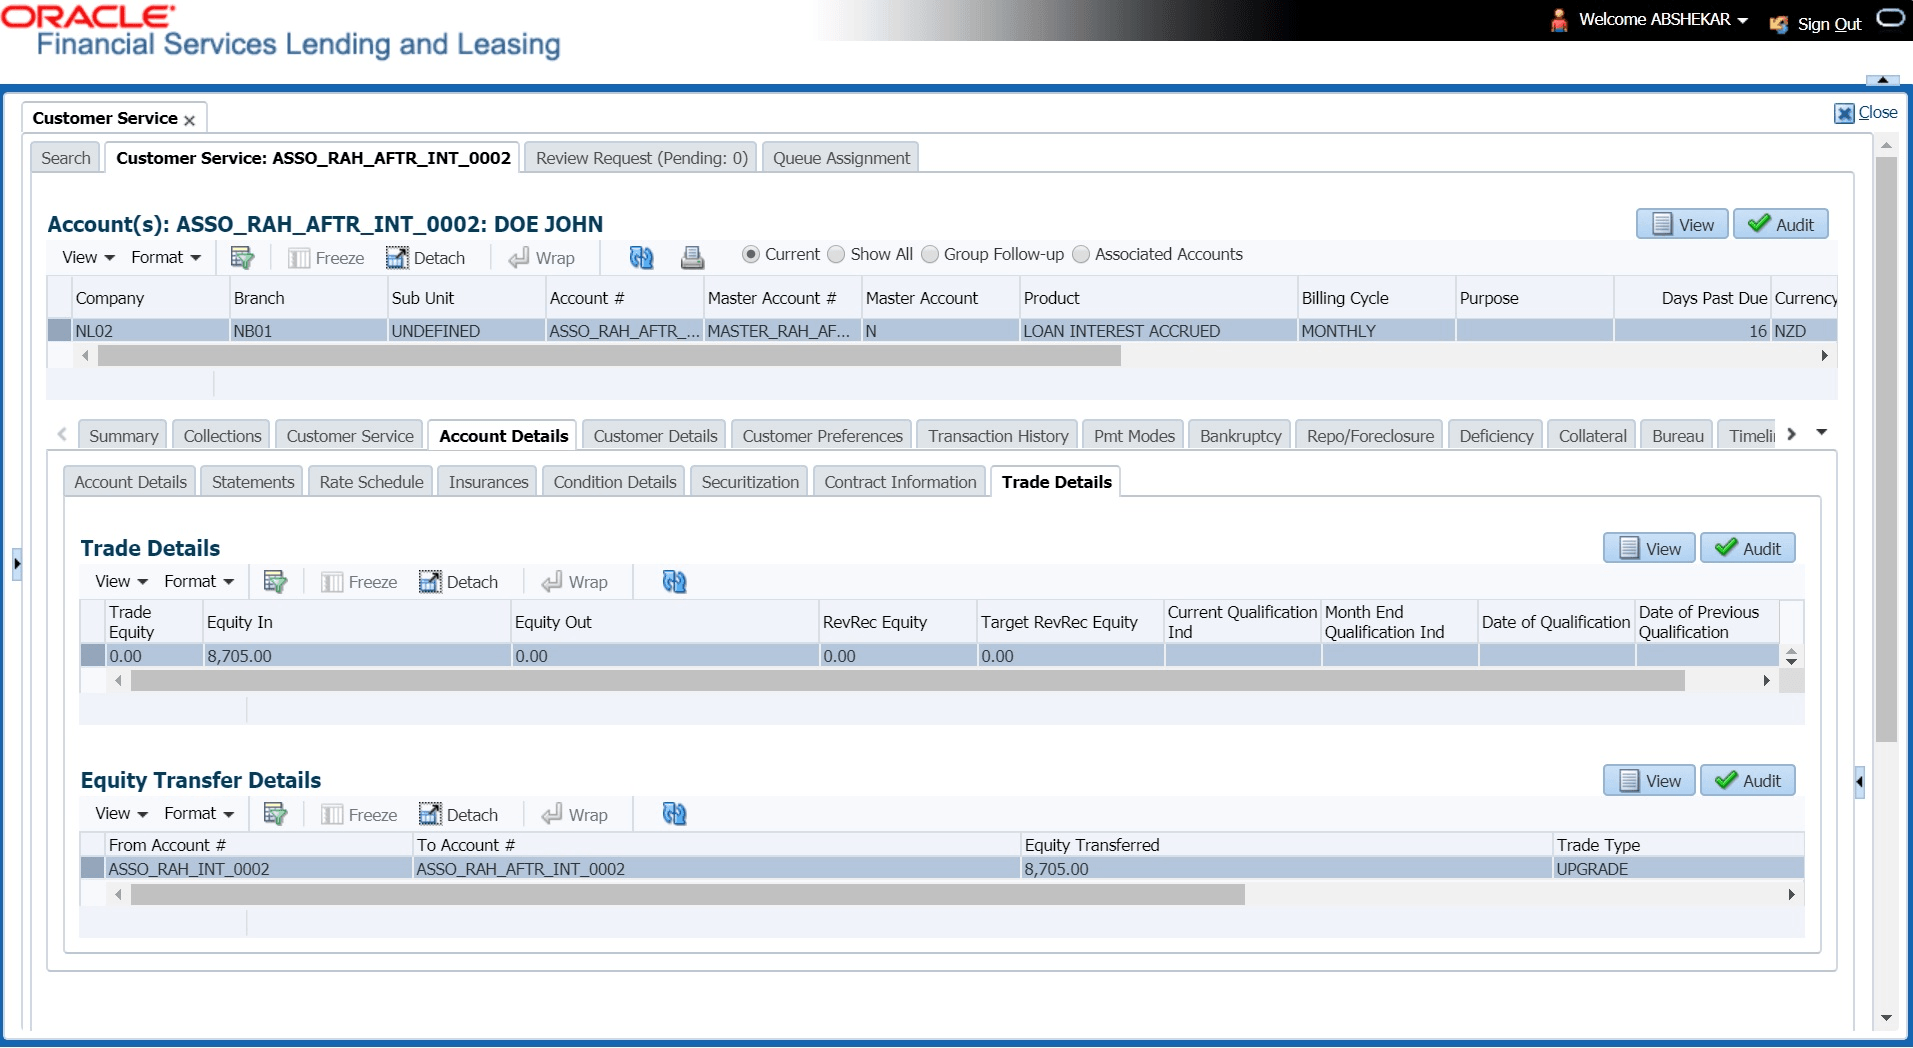The image size is (1913, 1048).
Task: Click Wrap in Trade Details toolbar
Action: (x=575, y=582)
